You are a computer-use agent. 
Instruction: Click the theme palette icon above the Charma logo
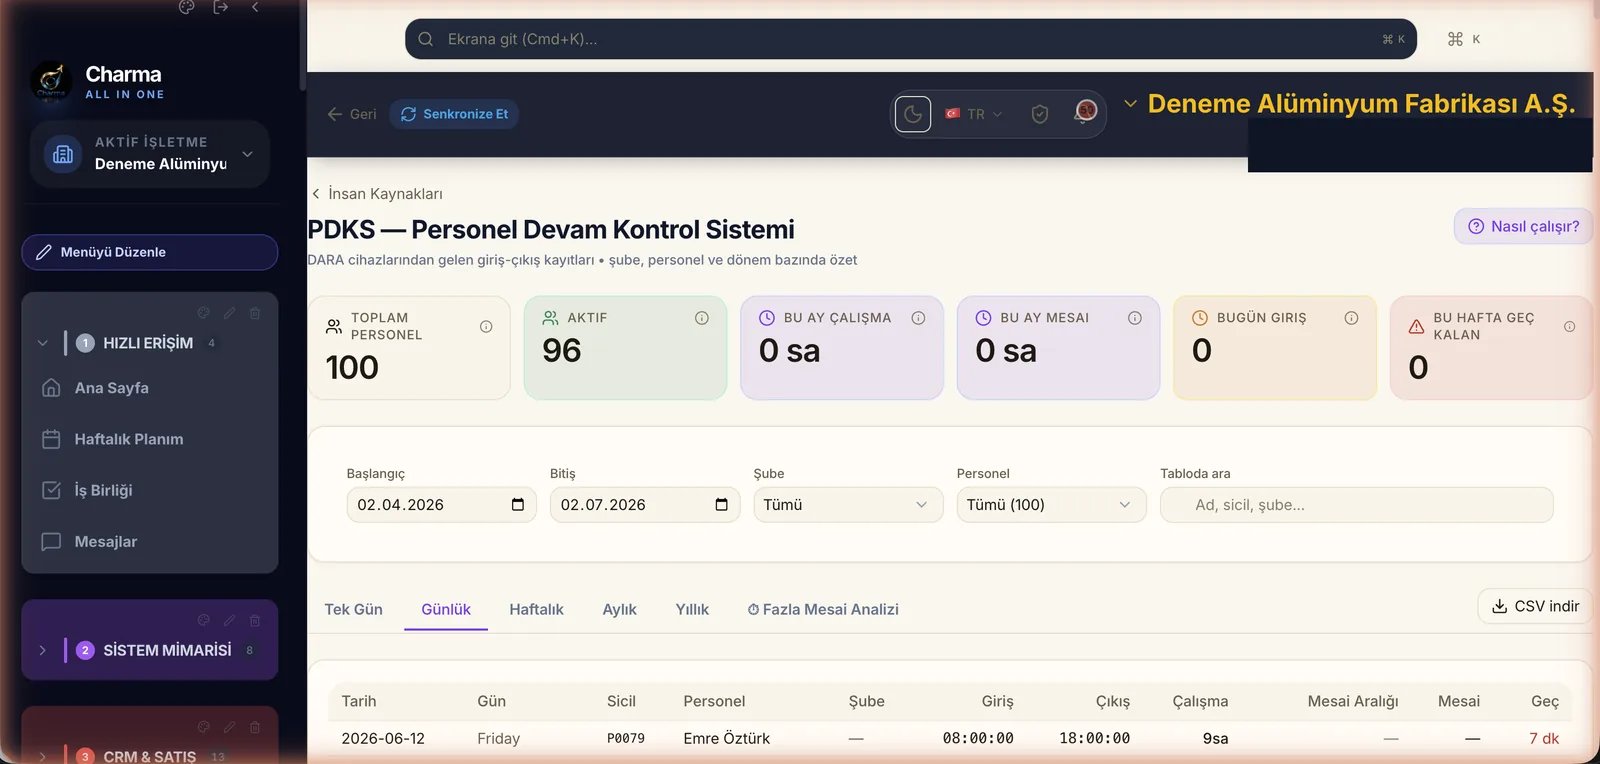186,7
